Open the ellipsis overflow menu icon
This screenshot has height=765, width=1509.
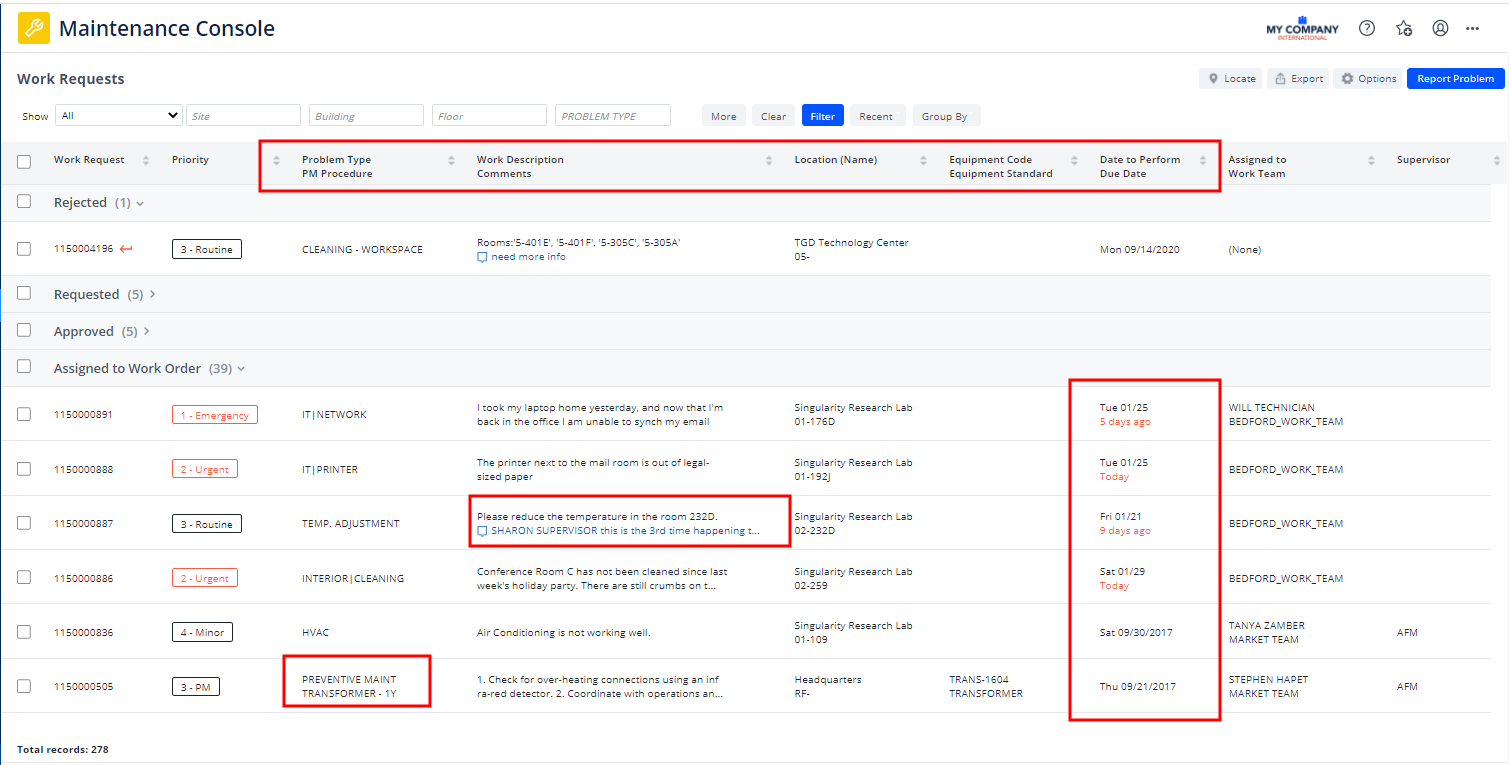click(x=1472, y=28)
